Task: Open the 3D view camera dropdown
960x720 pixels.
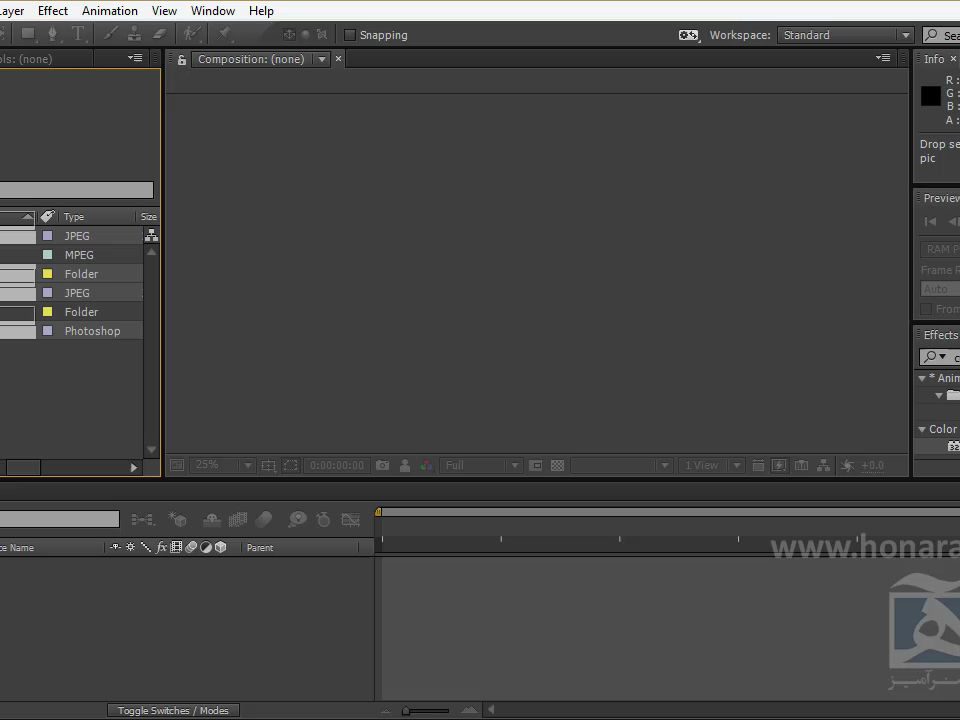Action: [621, 465]
